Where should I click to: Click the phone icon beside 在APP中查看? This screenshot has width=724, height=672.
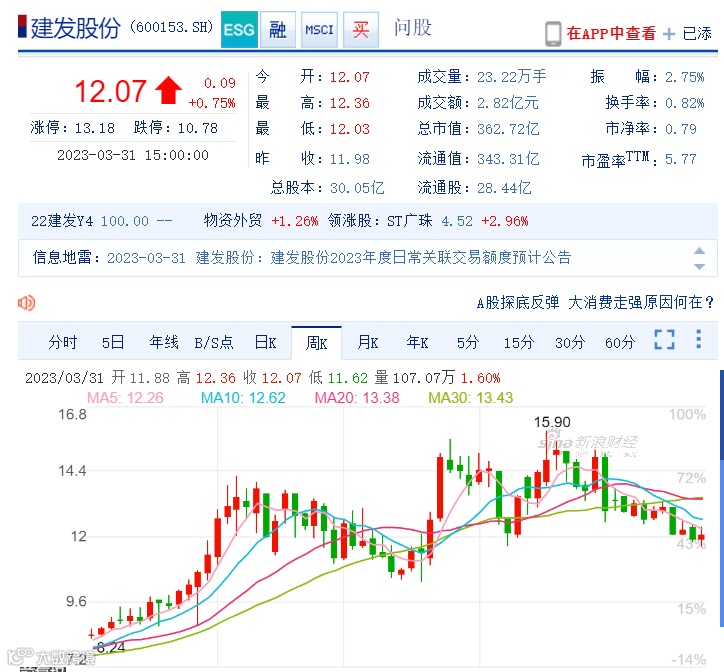[553, 34]
